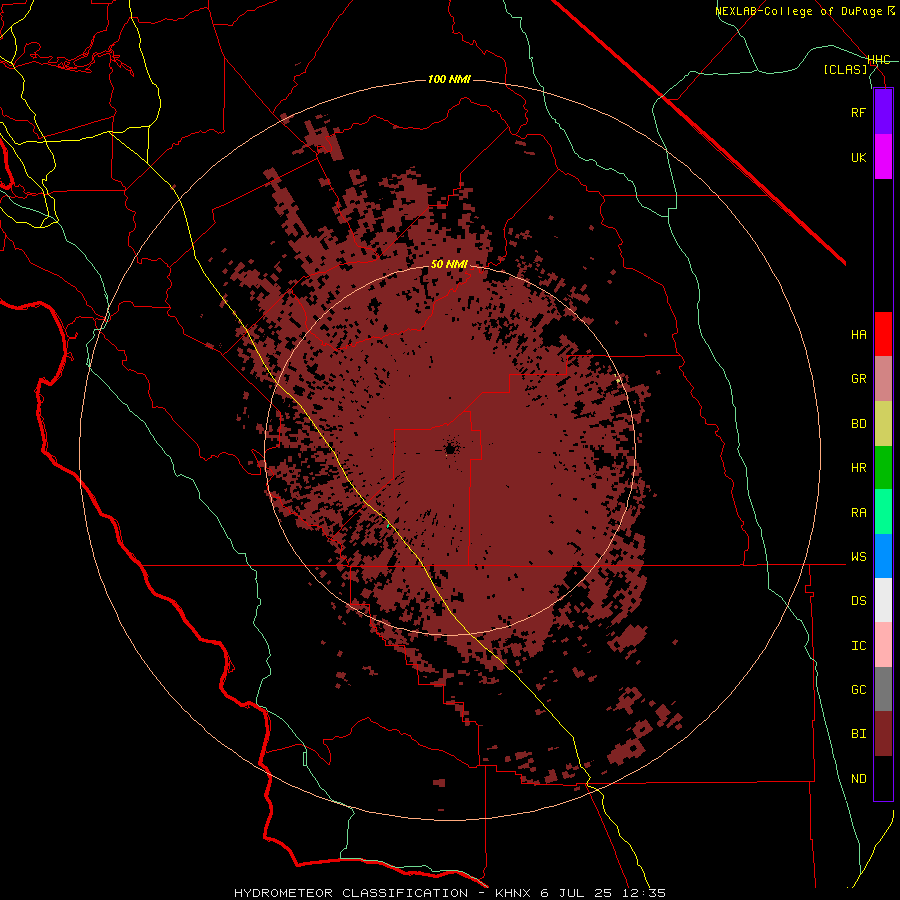900x900 pixels.
Task: Click the ND legend label
Action: pyautogui.click(x=858, y=779)
